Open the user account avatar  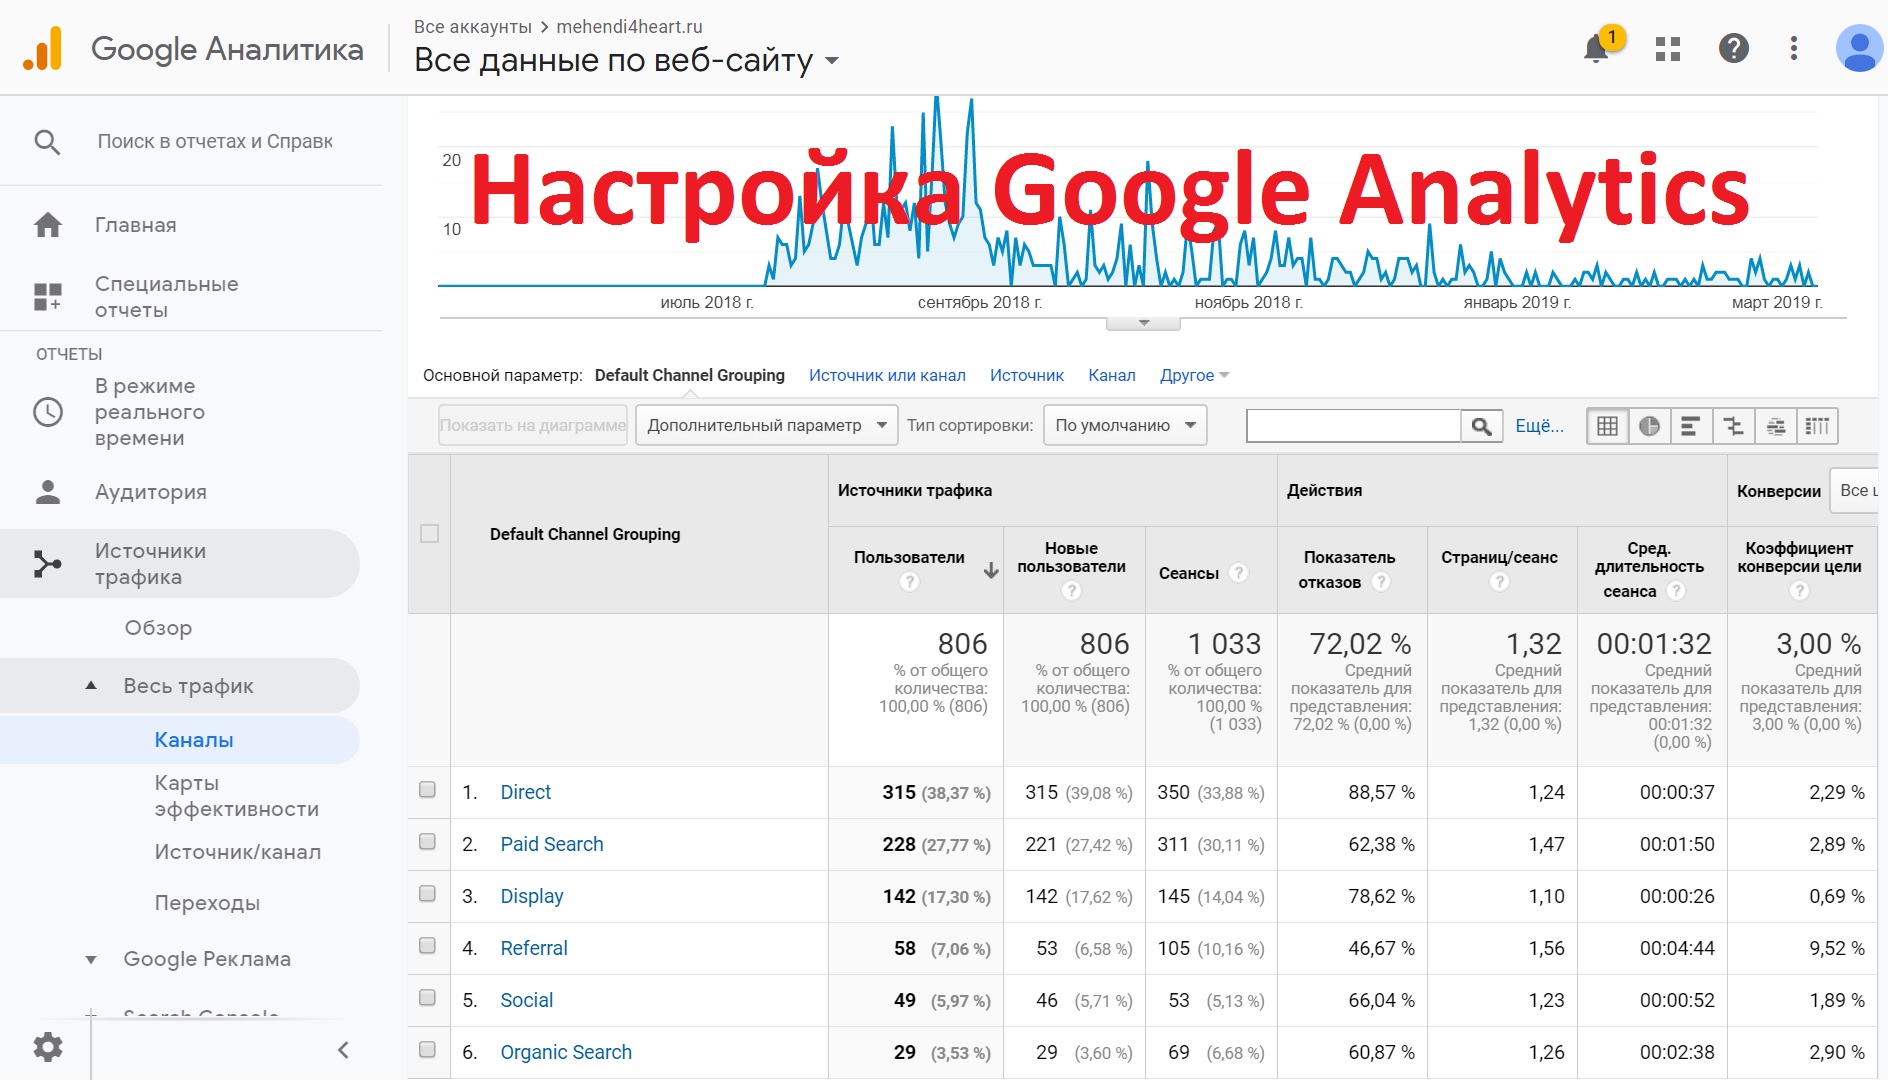(x=1859, y=48)
